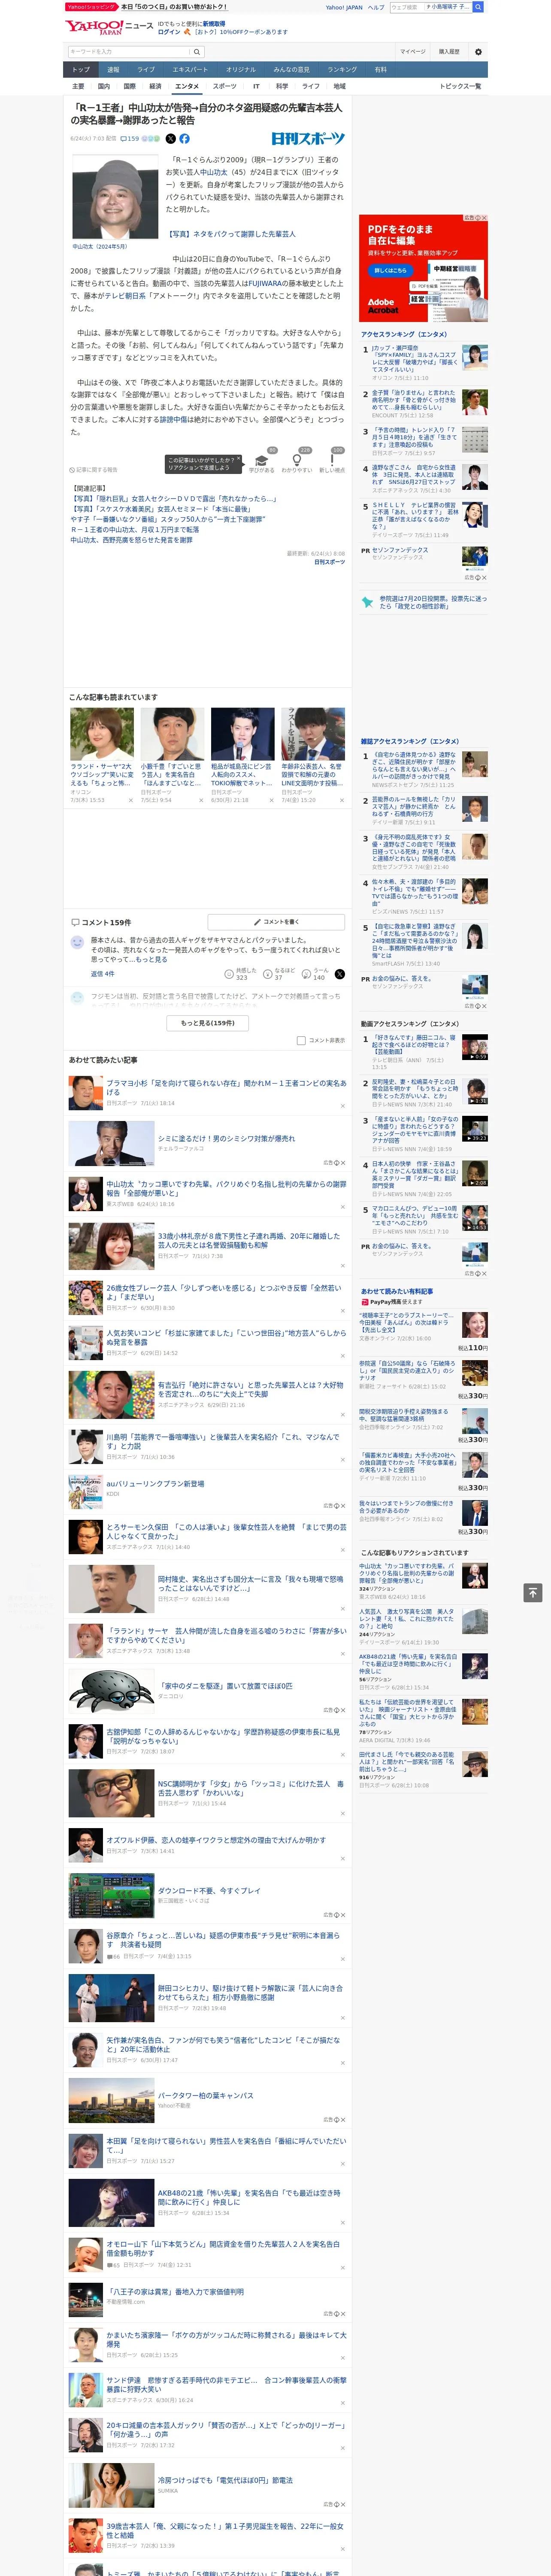Screen dimensions: 551x2576
Task: Click the 中山功太 portrait photo
Action: tap(116, 198)
